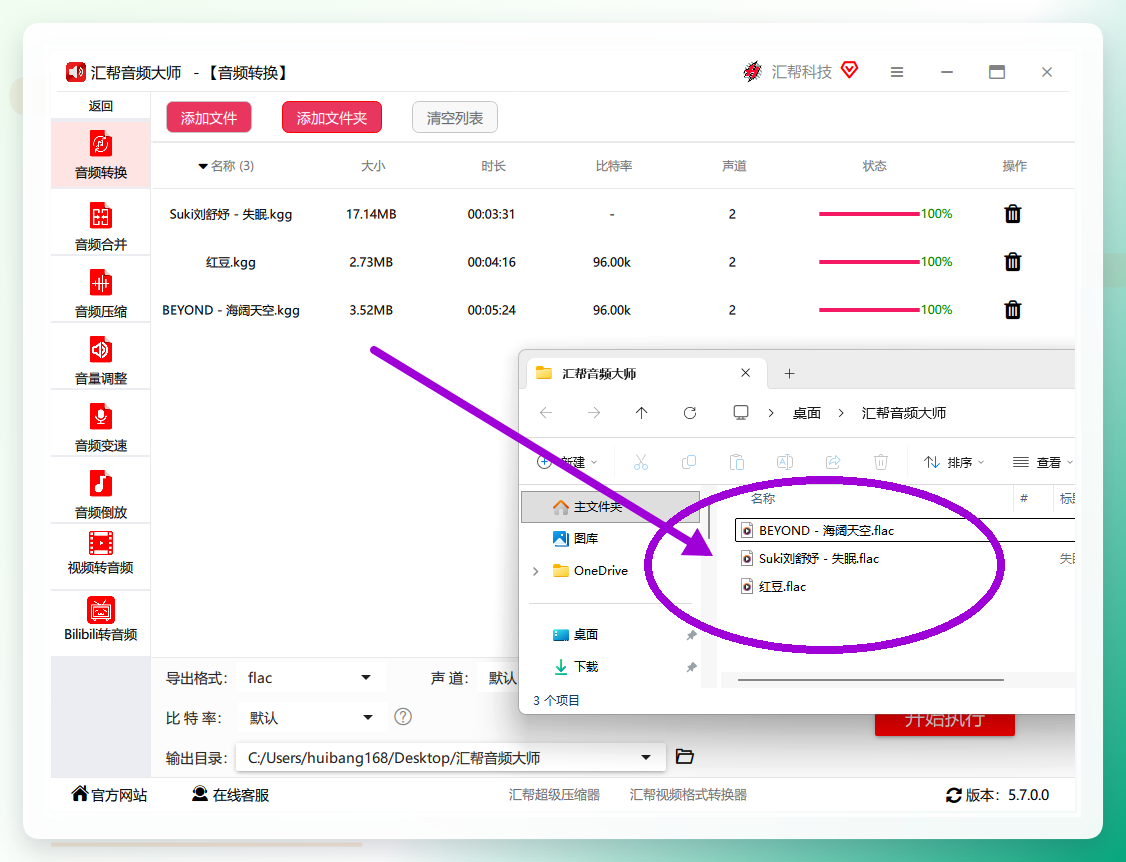The image size is (1126, 862).
Task: Add a new Explorer tab
Action: click(789, 373)
